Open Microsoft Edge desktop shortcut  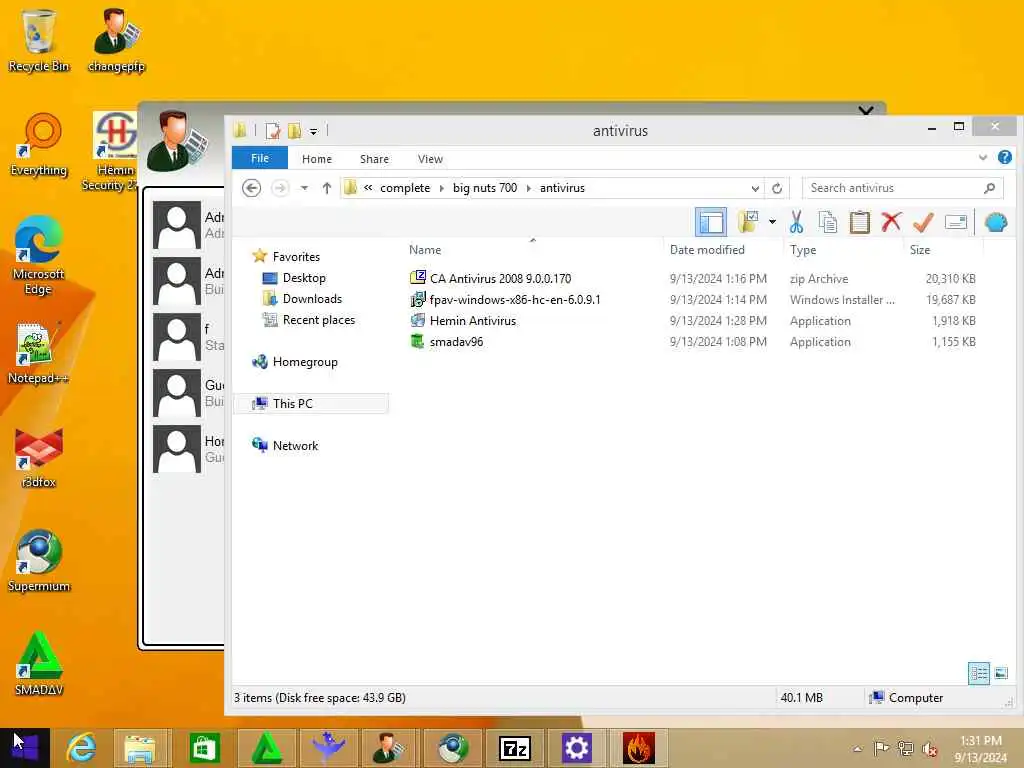[x=39, y=256]
